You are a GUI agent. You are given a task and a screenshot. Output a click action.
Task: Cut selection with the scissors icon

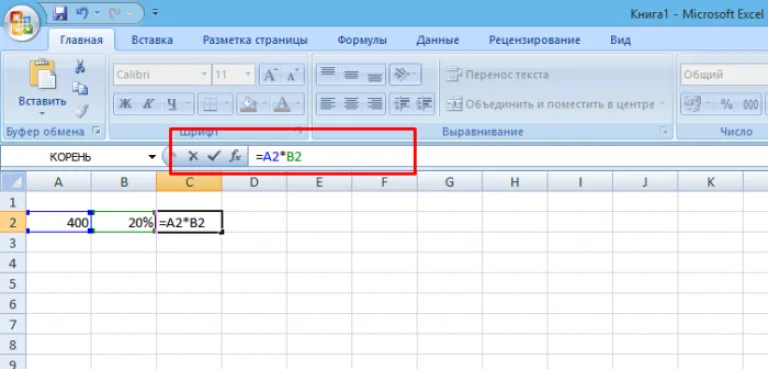(80, 66)
